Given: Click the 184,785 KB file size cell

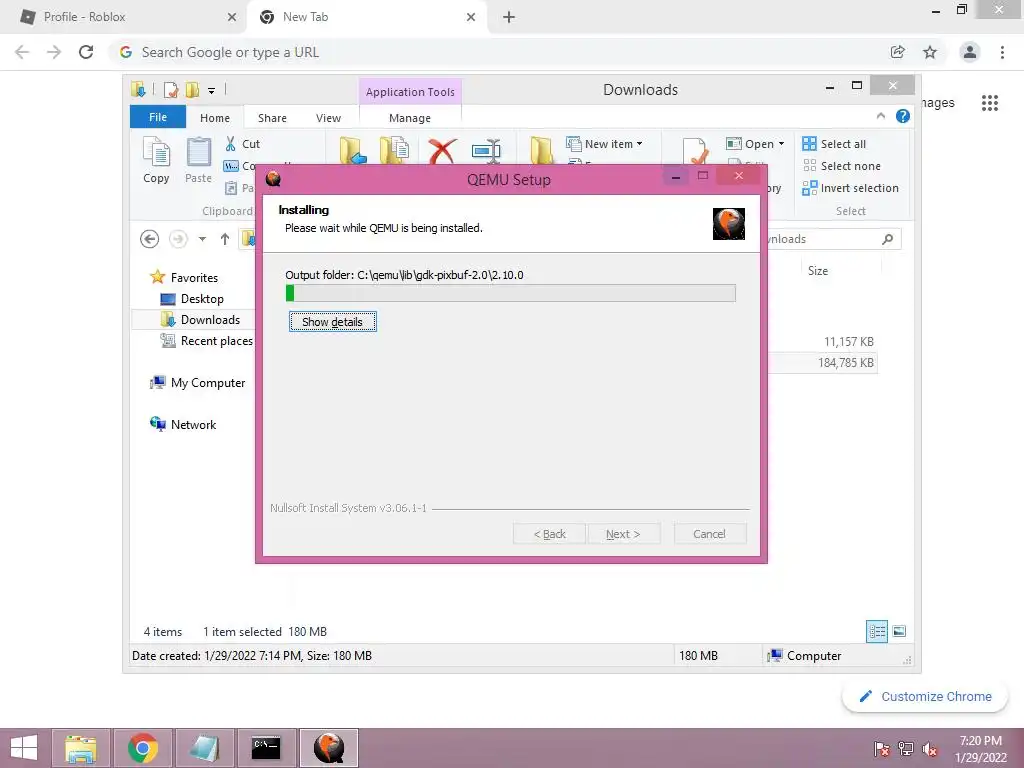Looking at the screenshot, I should 846,362.
